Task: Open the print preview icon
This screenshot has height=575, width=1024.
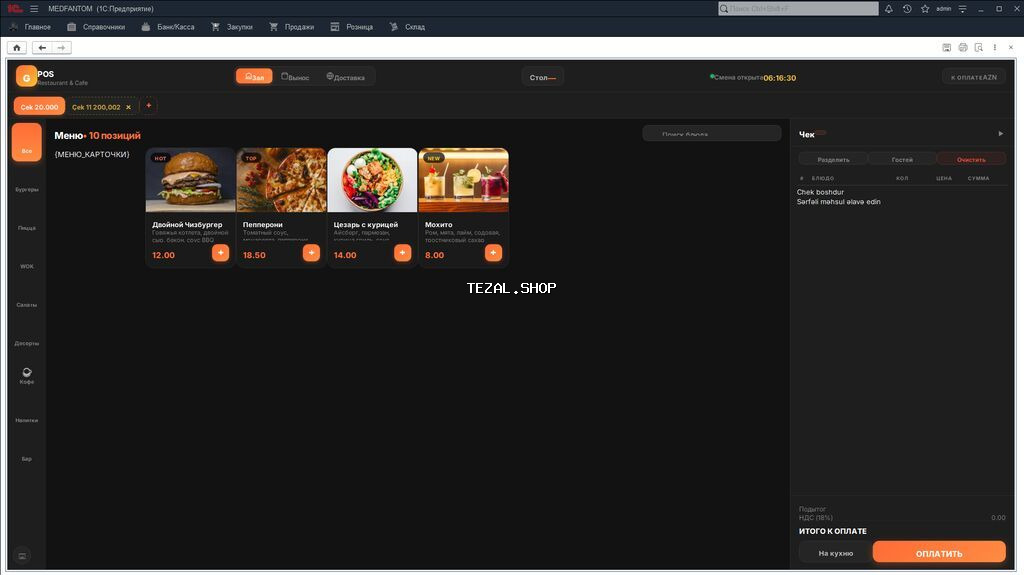Action: pyautogui.click(x=979, y=48)
